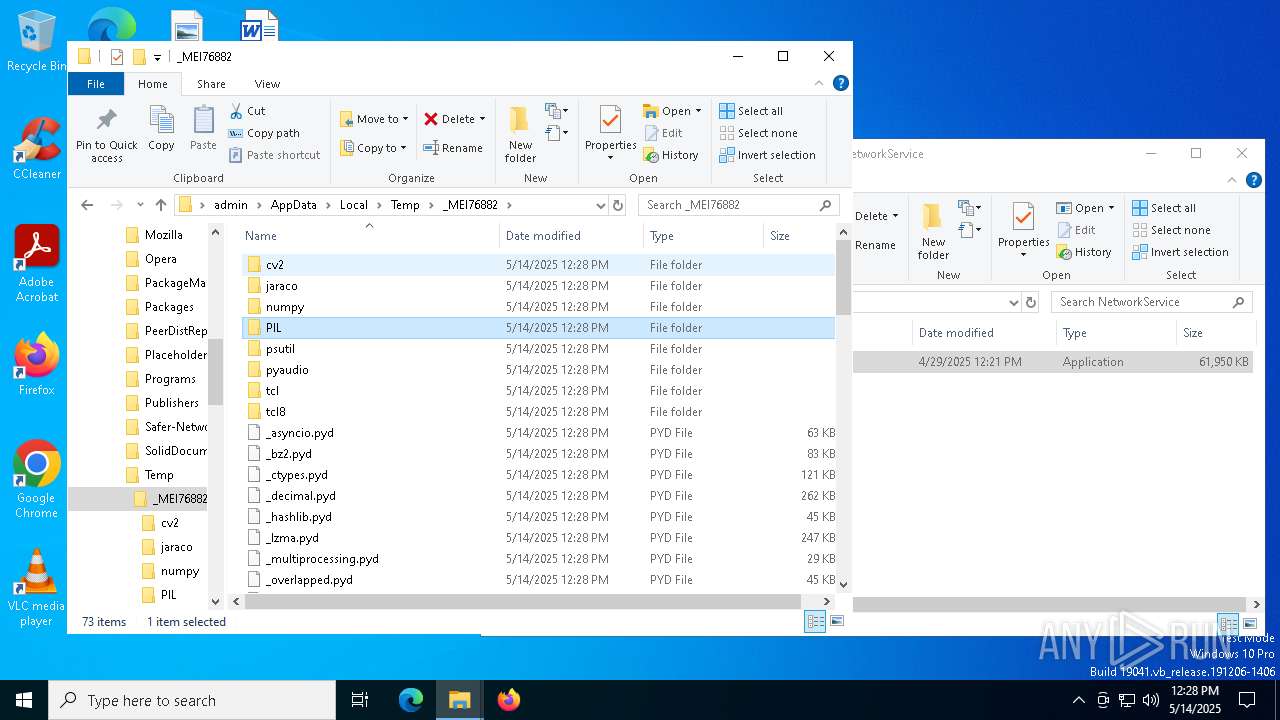Viewport: 1280px width, 720px height.
Task: Click the Type here to search box
Action: tap(192, 700)
